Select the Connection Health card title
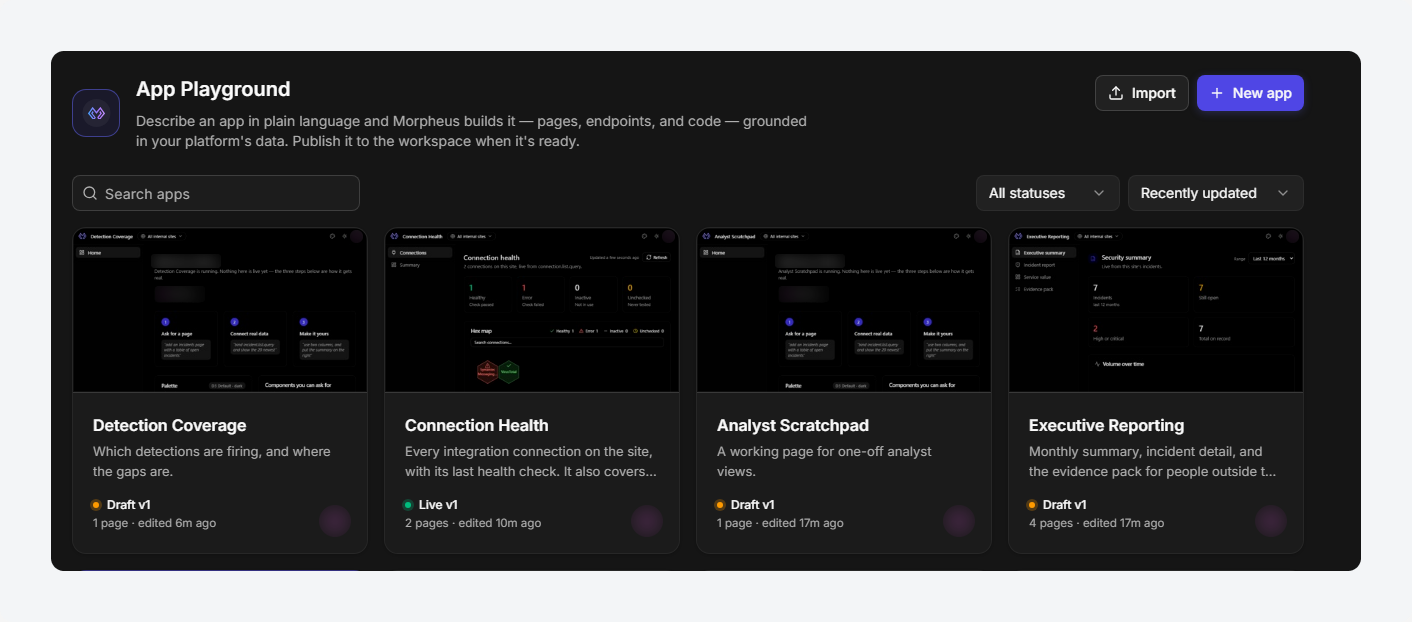Screen dimensions: 1412x622 pyautogui.click(x=477, y=425)
